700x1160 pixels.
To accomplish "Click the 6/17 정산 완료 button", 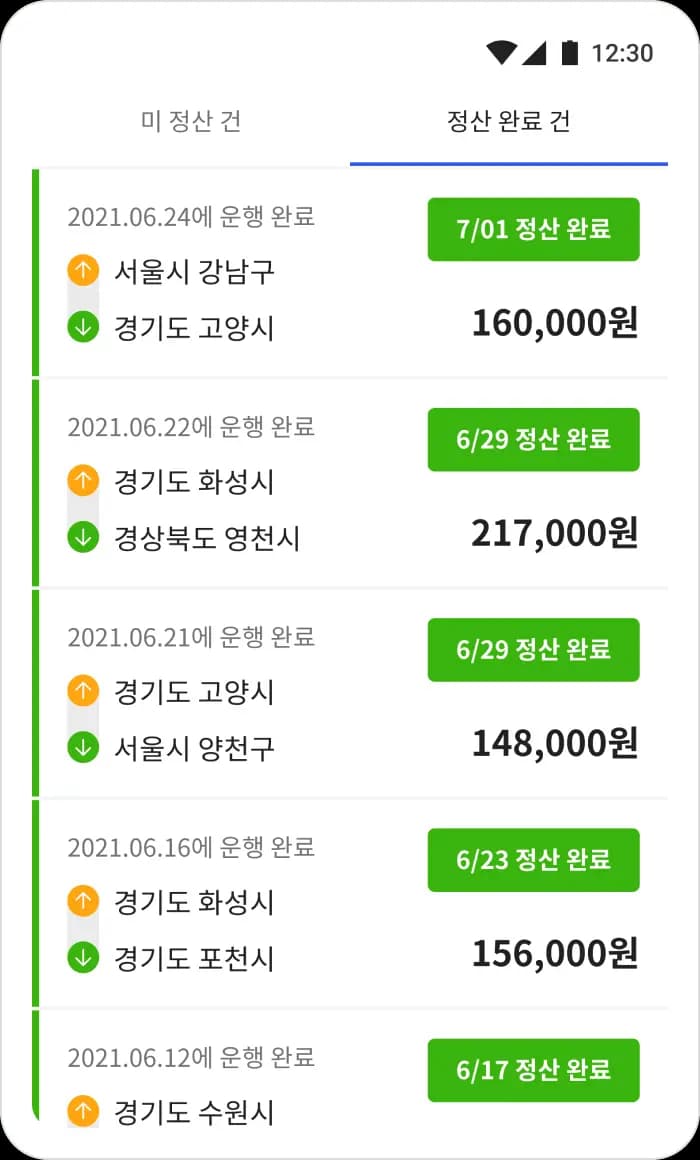I will point(533,1070).
